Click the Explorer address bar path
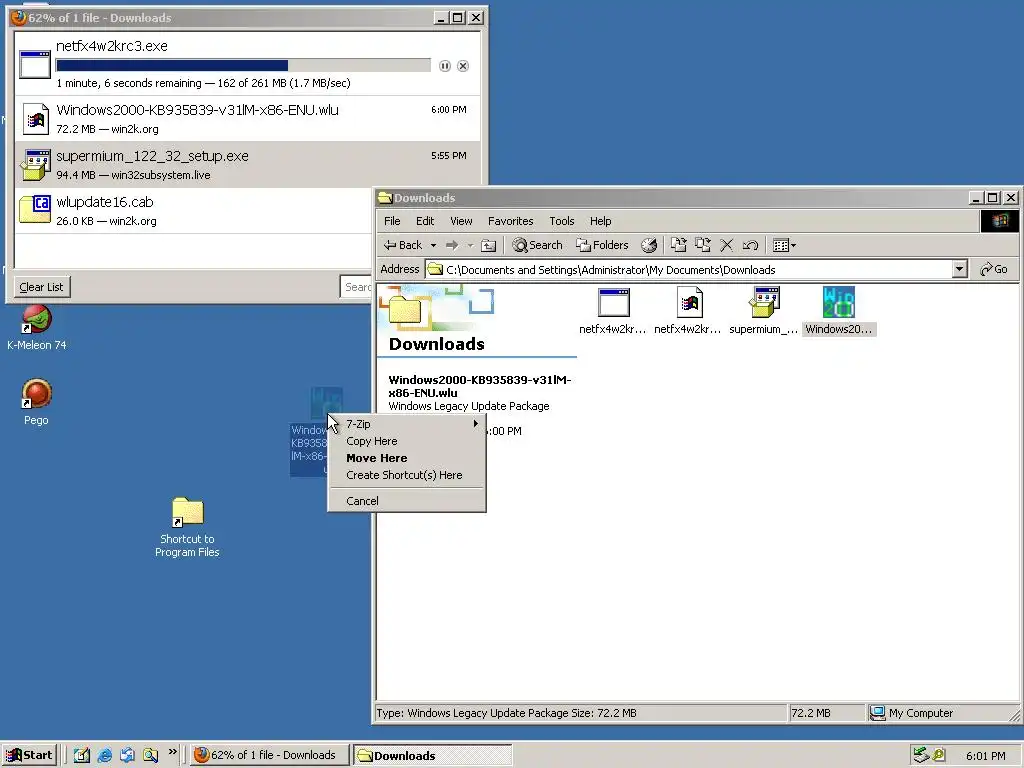 (611, 270)
